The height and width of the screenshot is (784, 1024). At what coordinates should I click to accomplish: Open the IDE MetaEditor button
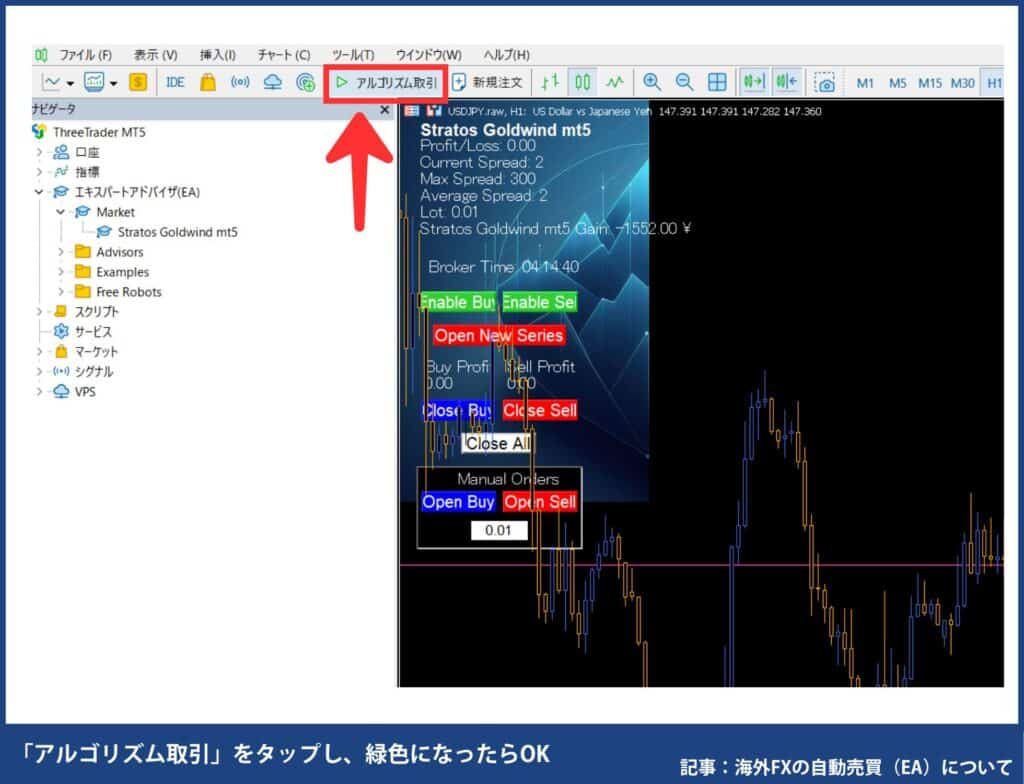pos(175,82)
